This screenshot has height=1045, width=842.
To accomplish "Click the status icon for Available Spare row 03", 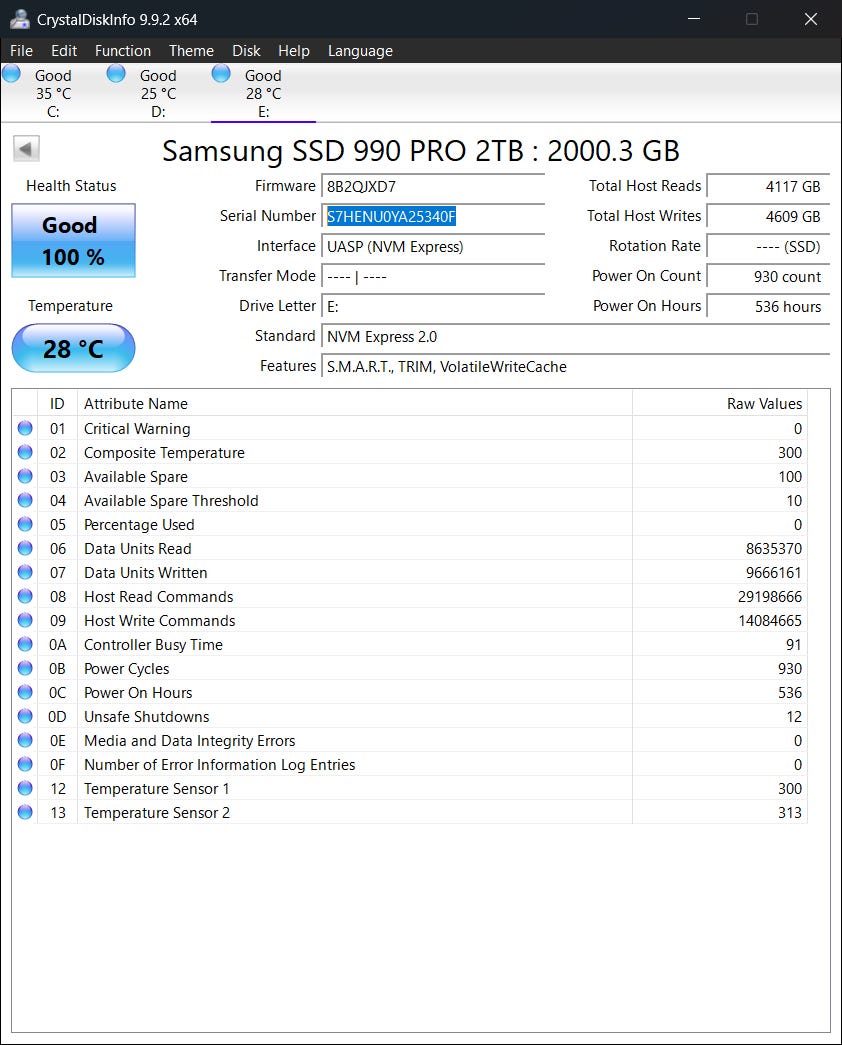I will pos(25,476).
